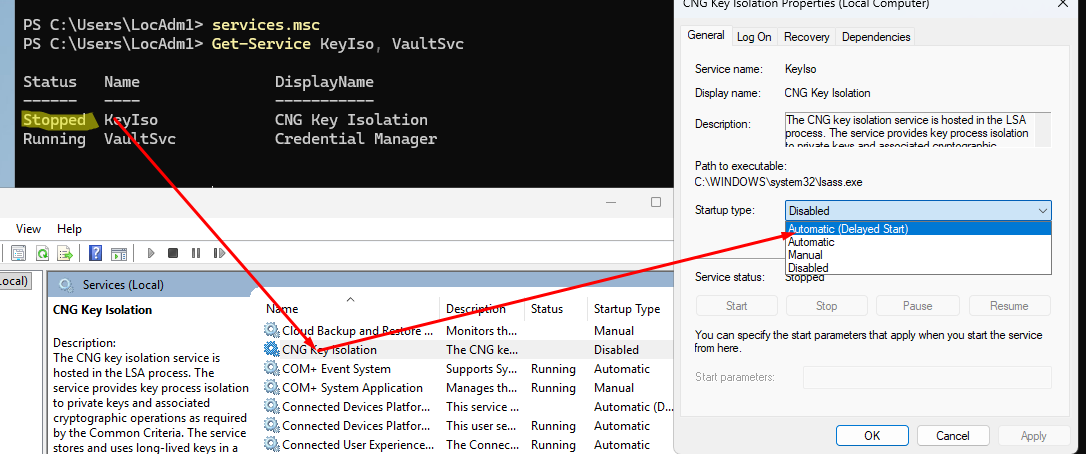Sort services by the Status column header
This screenshot has height=454, width=1086.
pos(547,309)
